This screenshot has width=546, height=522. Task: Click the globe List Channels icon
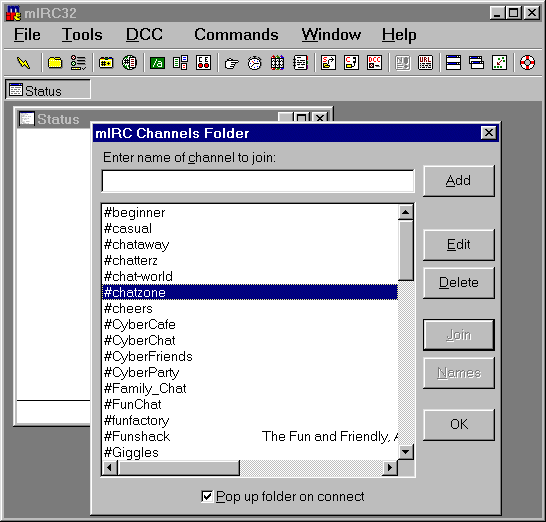tap(129, 63)
